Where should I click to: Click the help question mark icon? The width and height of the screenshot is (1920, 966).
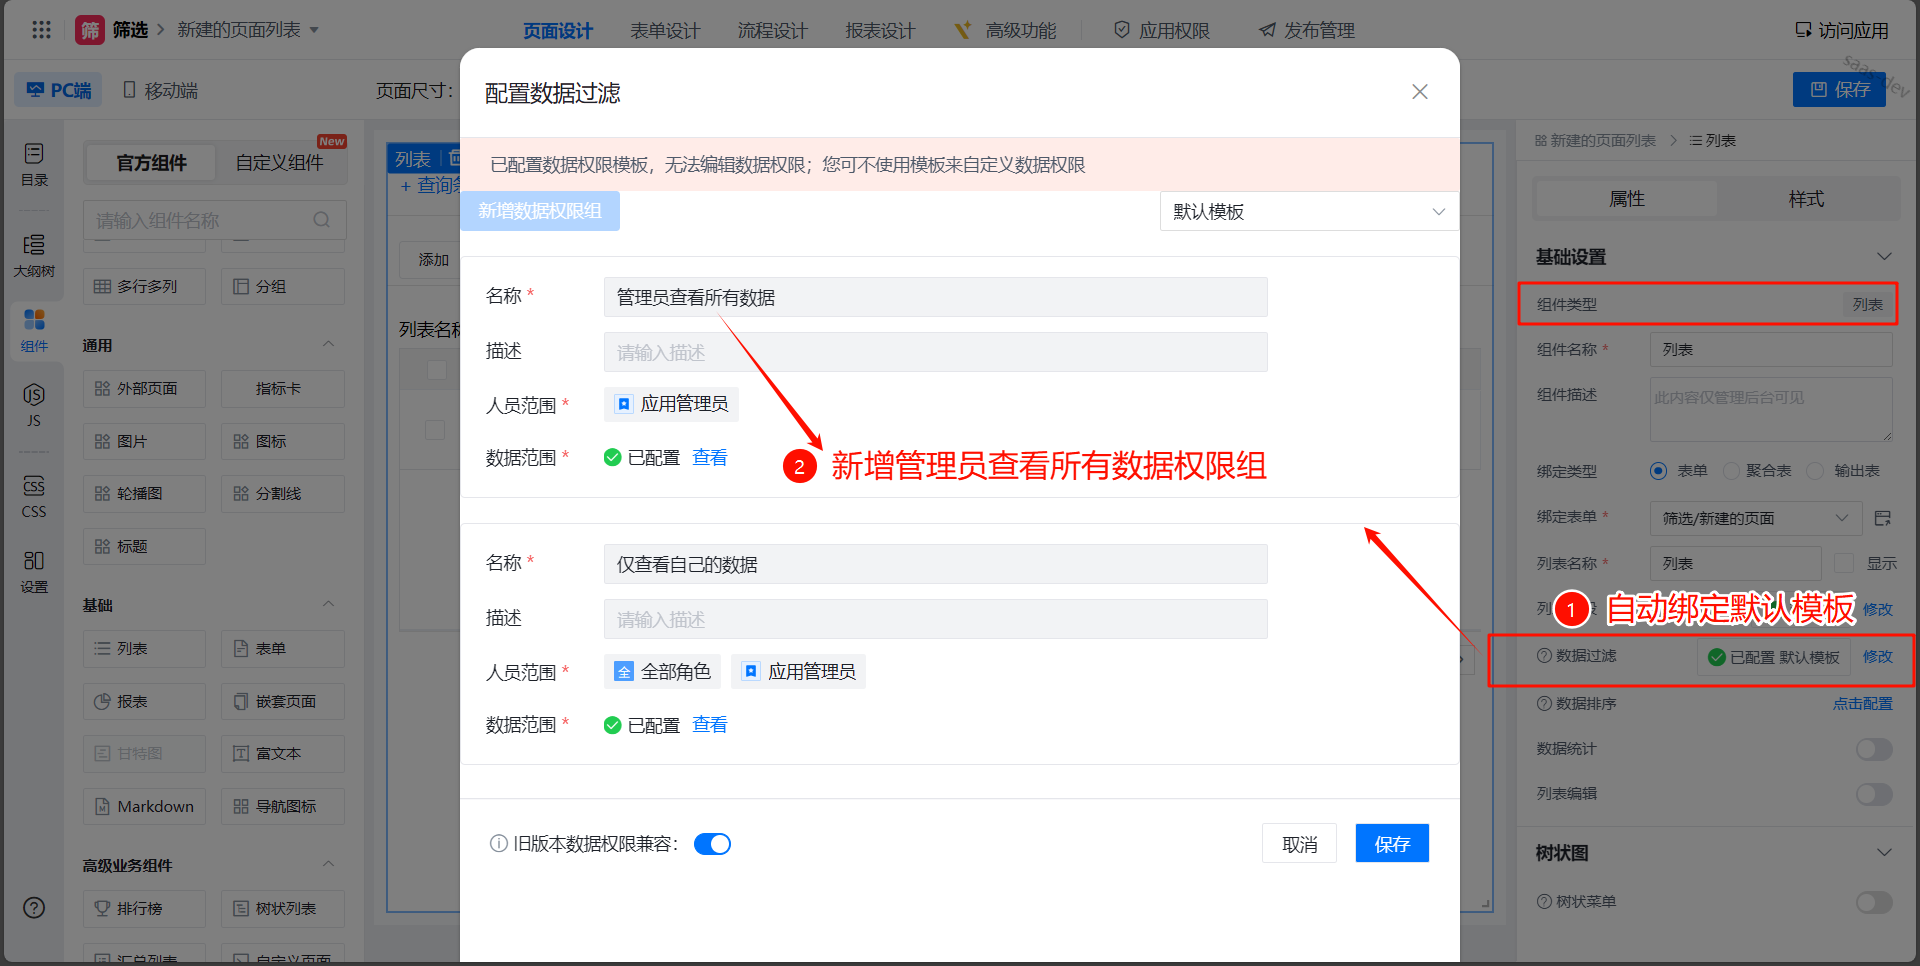(34, 908)
